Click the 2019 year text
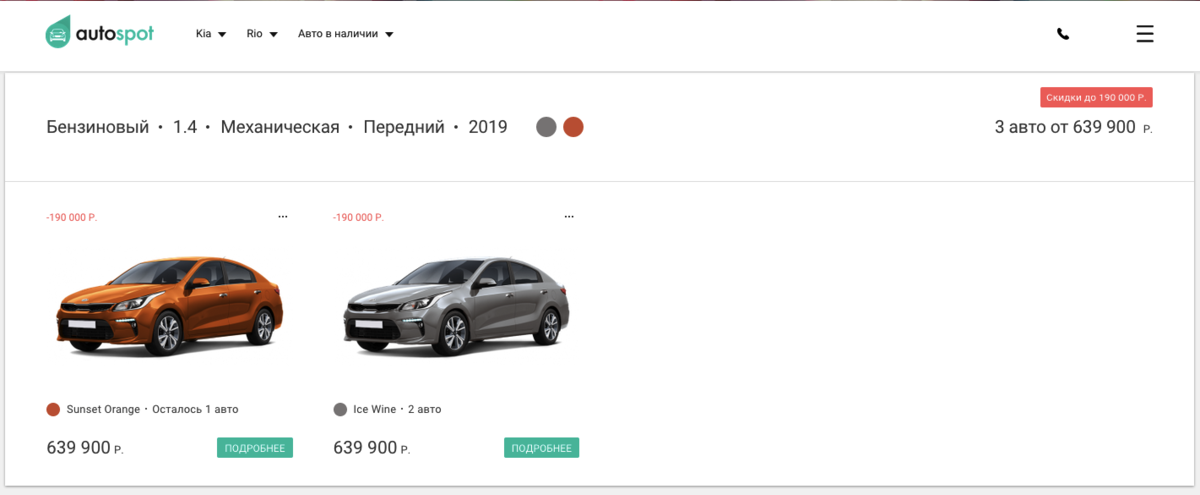Viewport: 1200px width, 495px height. click(x=488, y=127)
